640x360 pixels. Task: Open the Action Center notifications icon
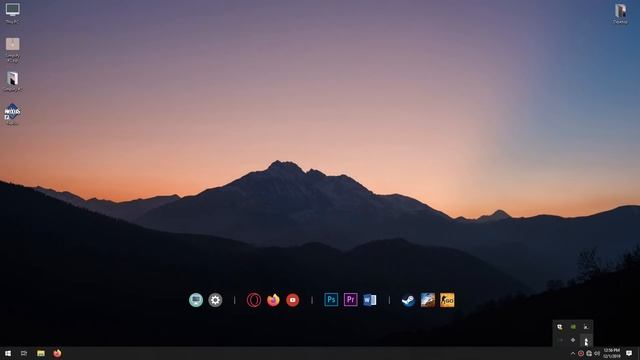pyautogui.click(x=629, y=353)
